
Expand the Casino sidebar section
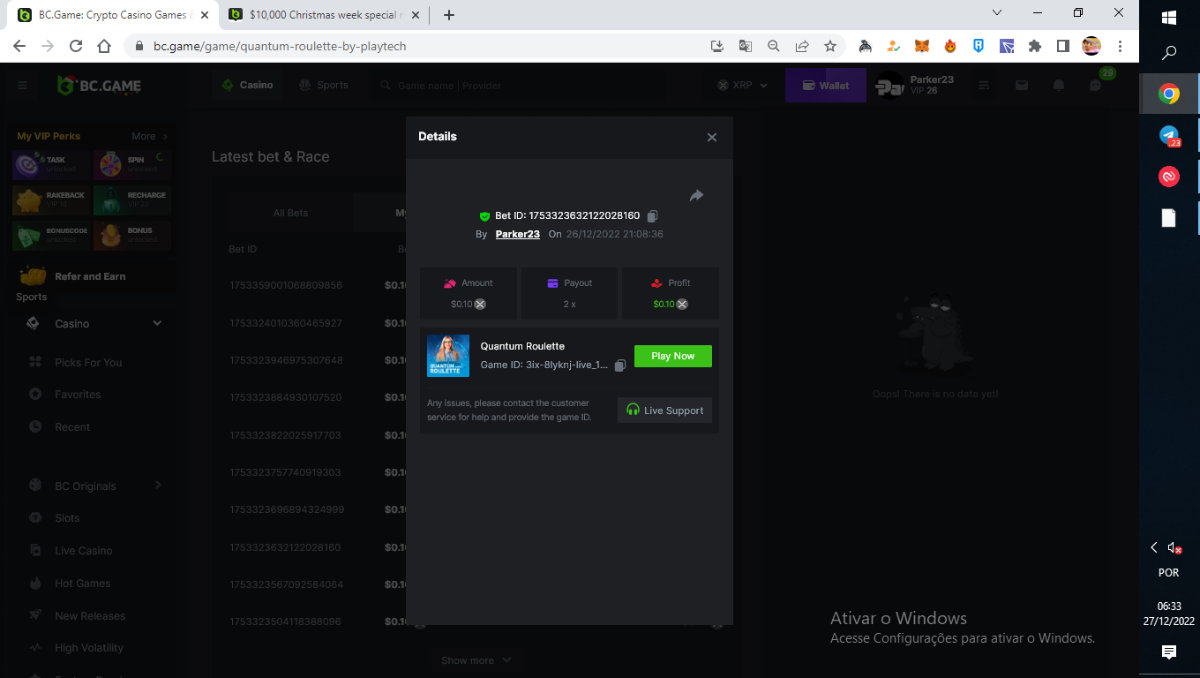(157, 323)
